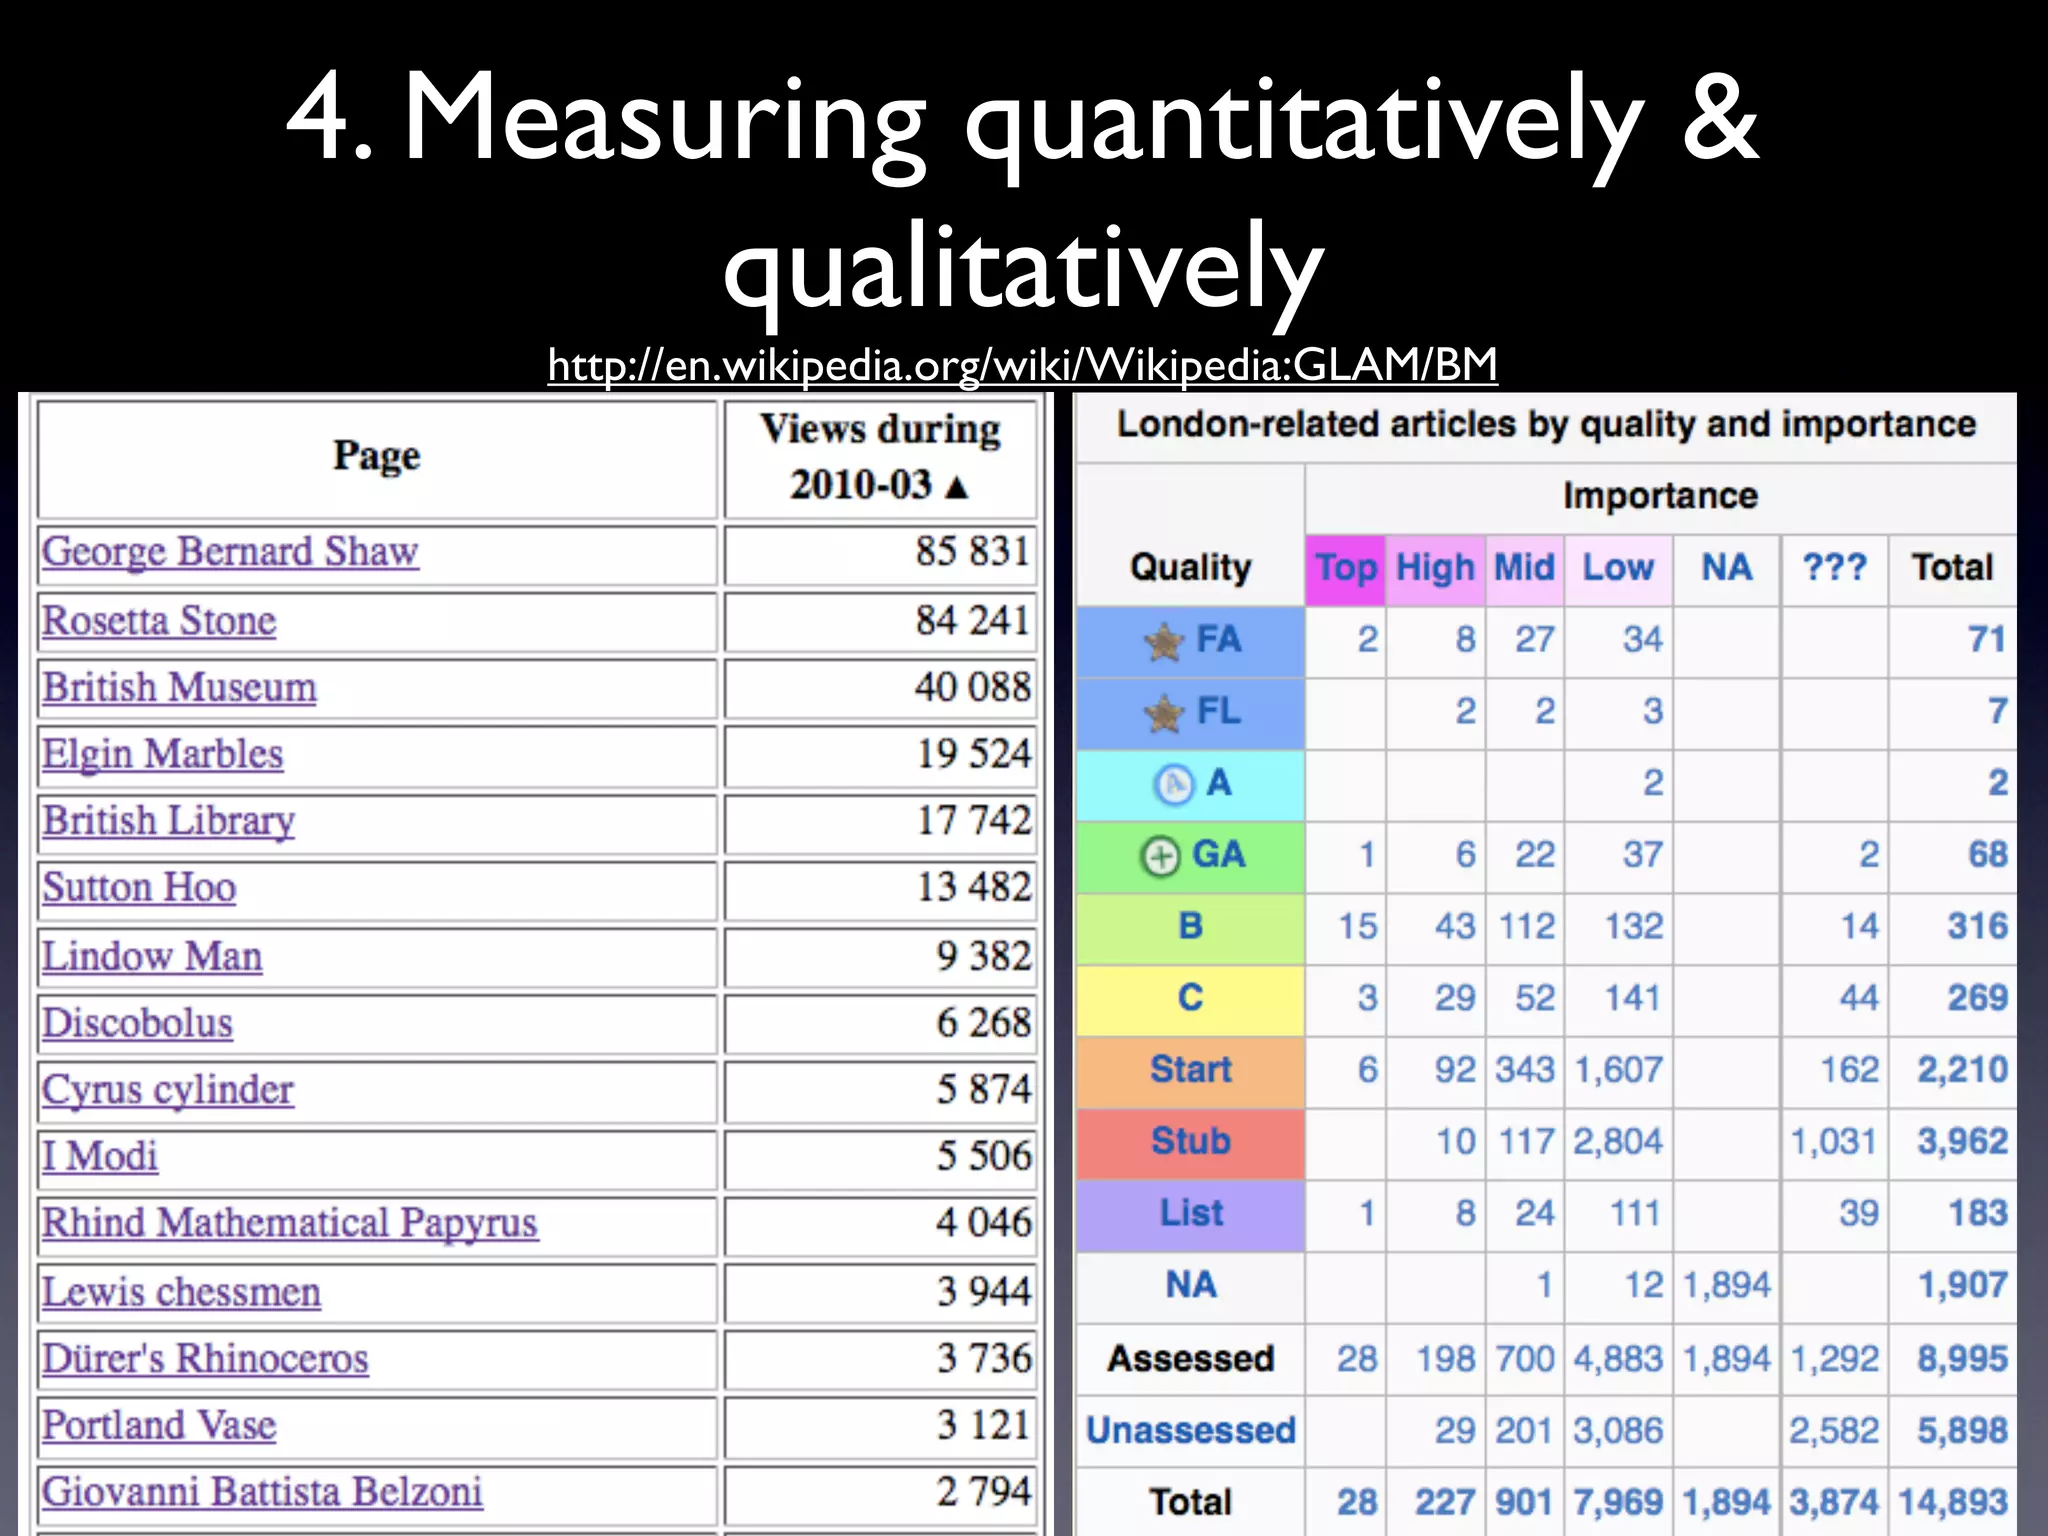
Task: Click the Assessed row label
Action: point(1190,1359)
